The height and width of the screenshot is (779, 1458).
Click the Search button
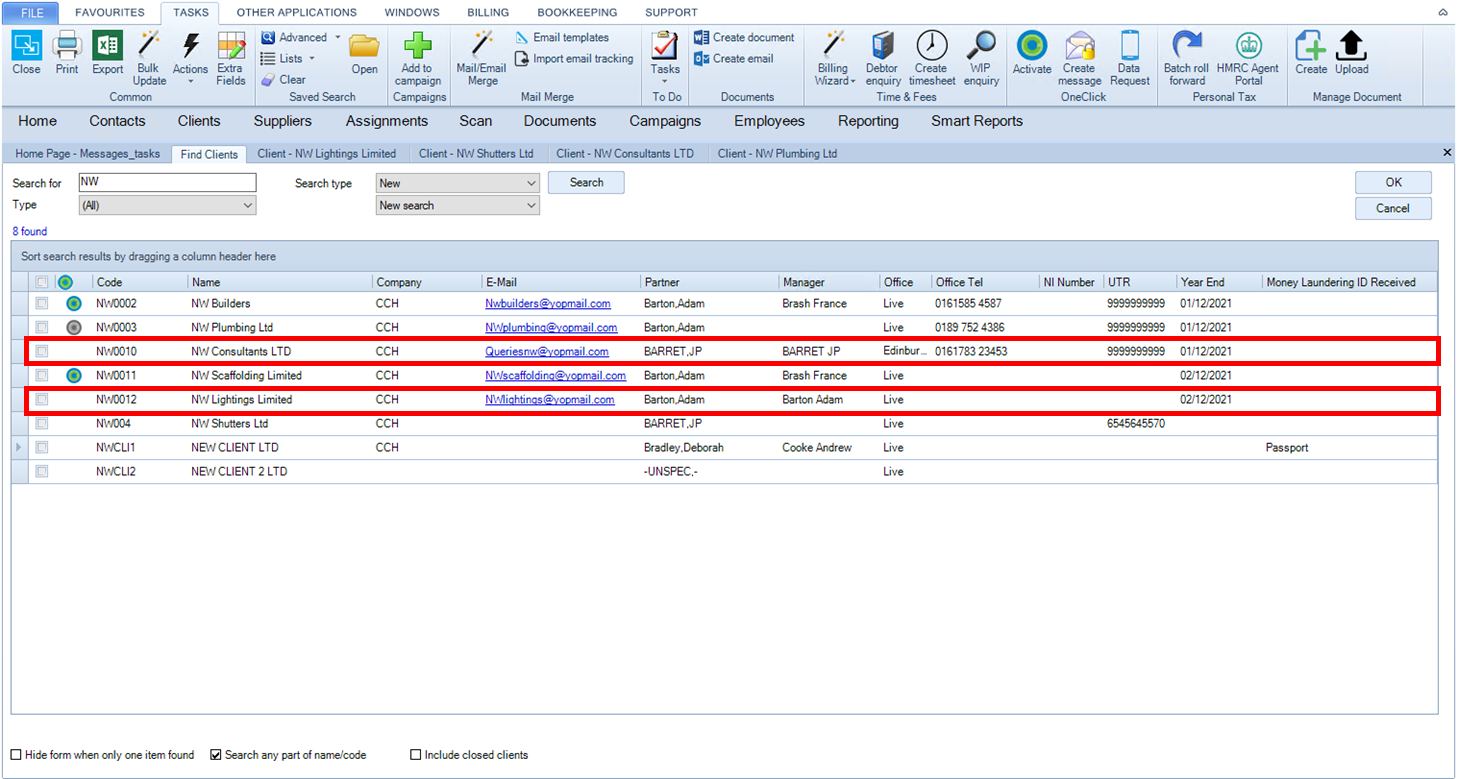pyautogui.click(x=586, y=183)
